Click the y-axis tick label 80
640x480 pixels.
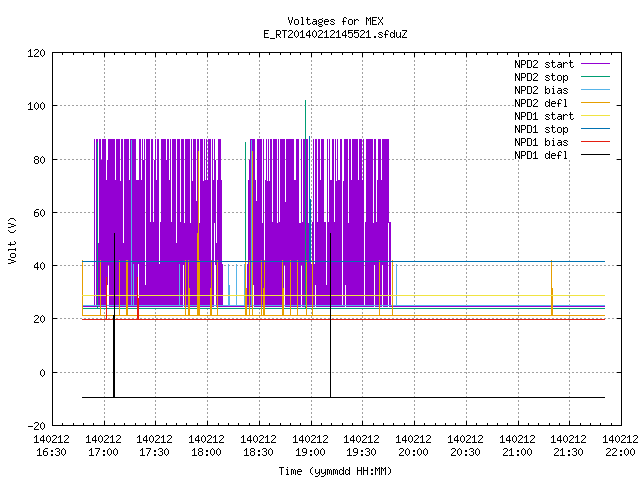click(39, 160)
